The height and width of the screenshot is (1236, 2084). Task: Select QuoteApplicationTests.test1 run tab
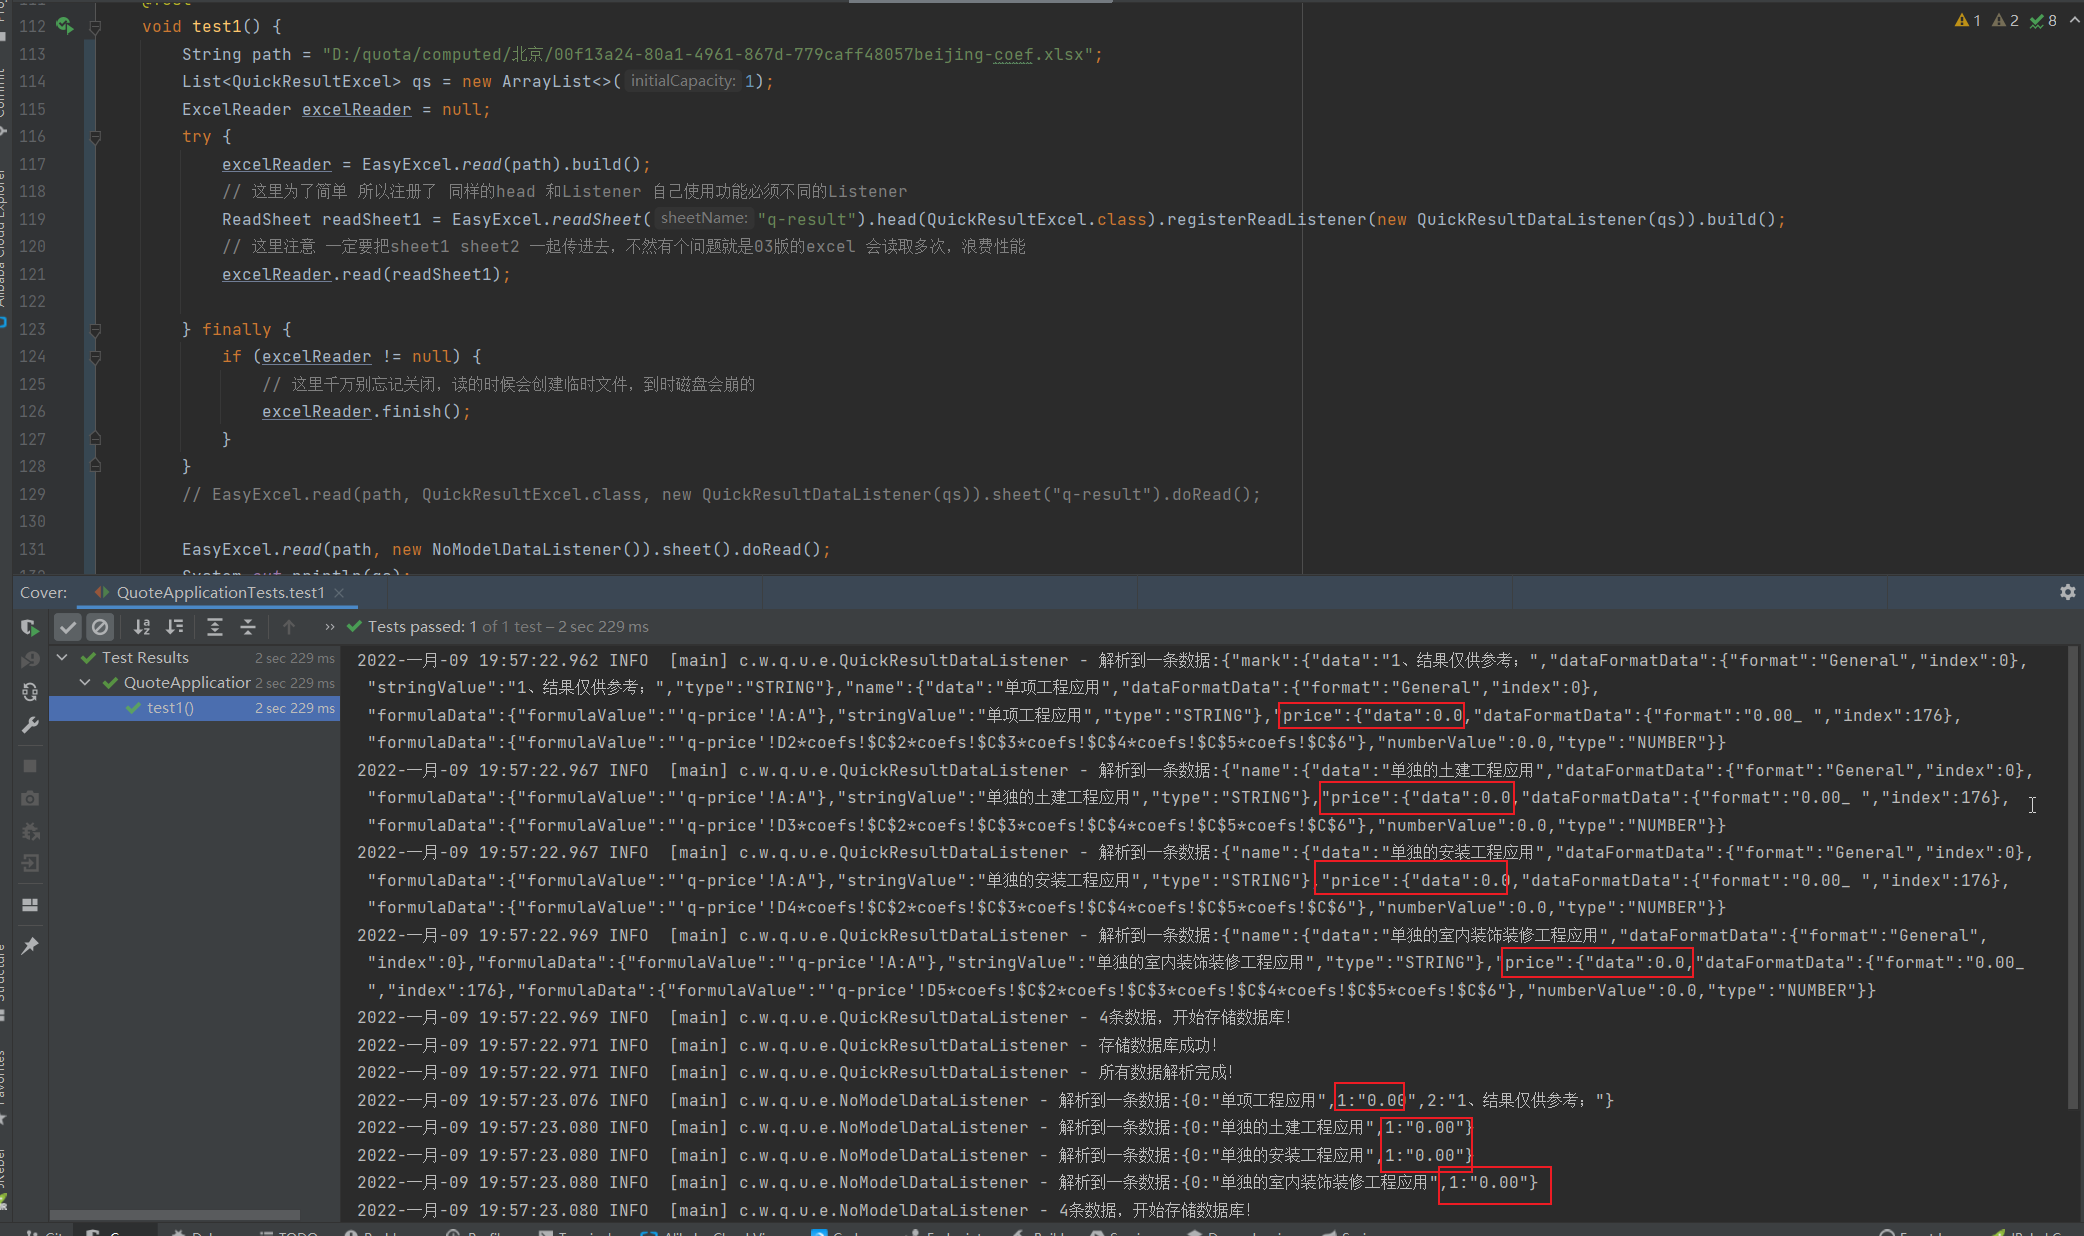(x=220, y=592)
